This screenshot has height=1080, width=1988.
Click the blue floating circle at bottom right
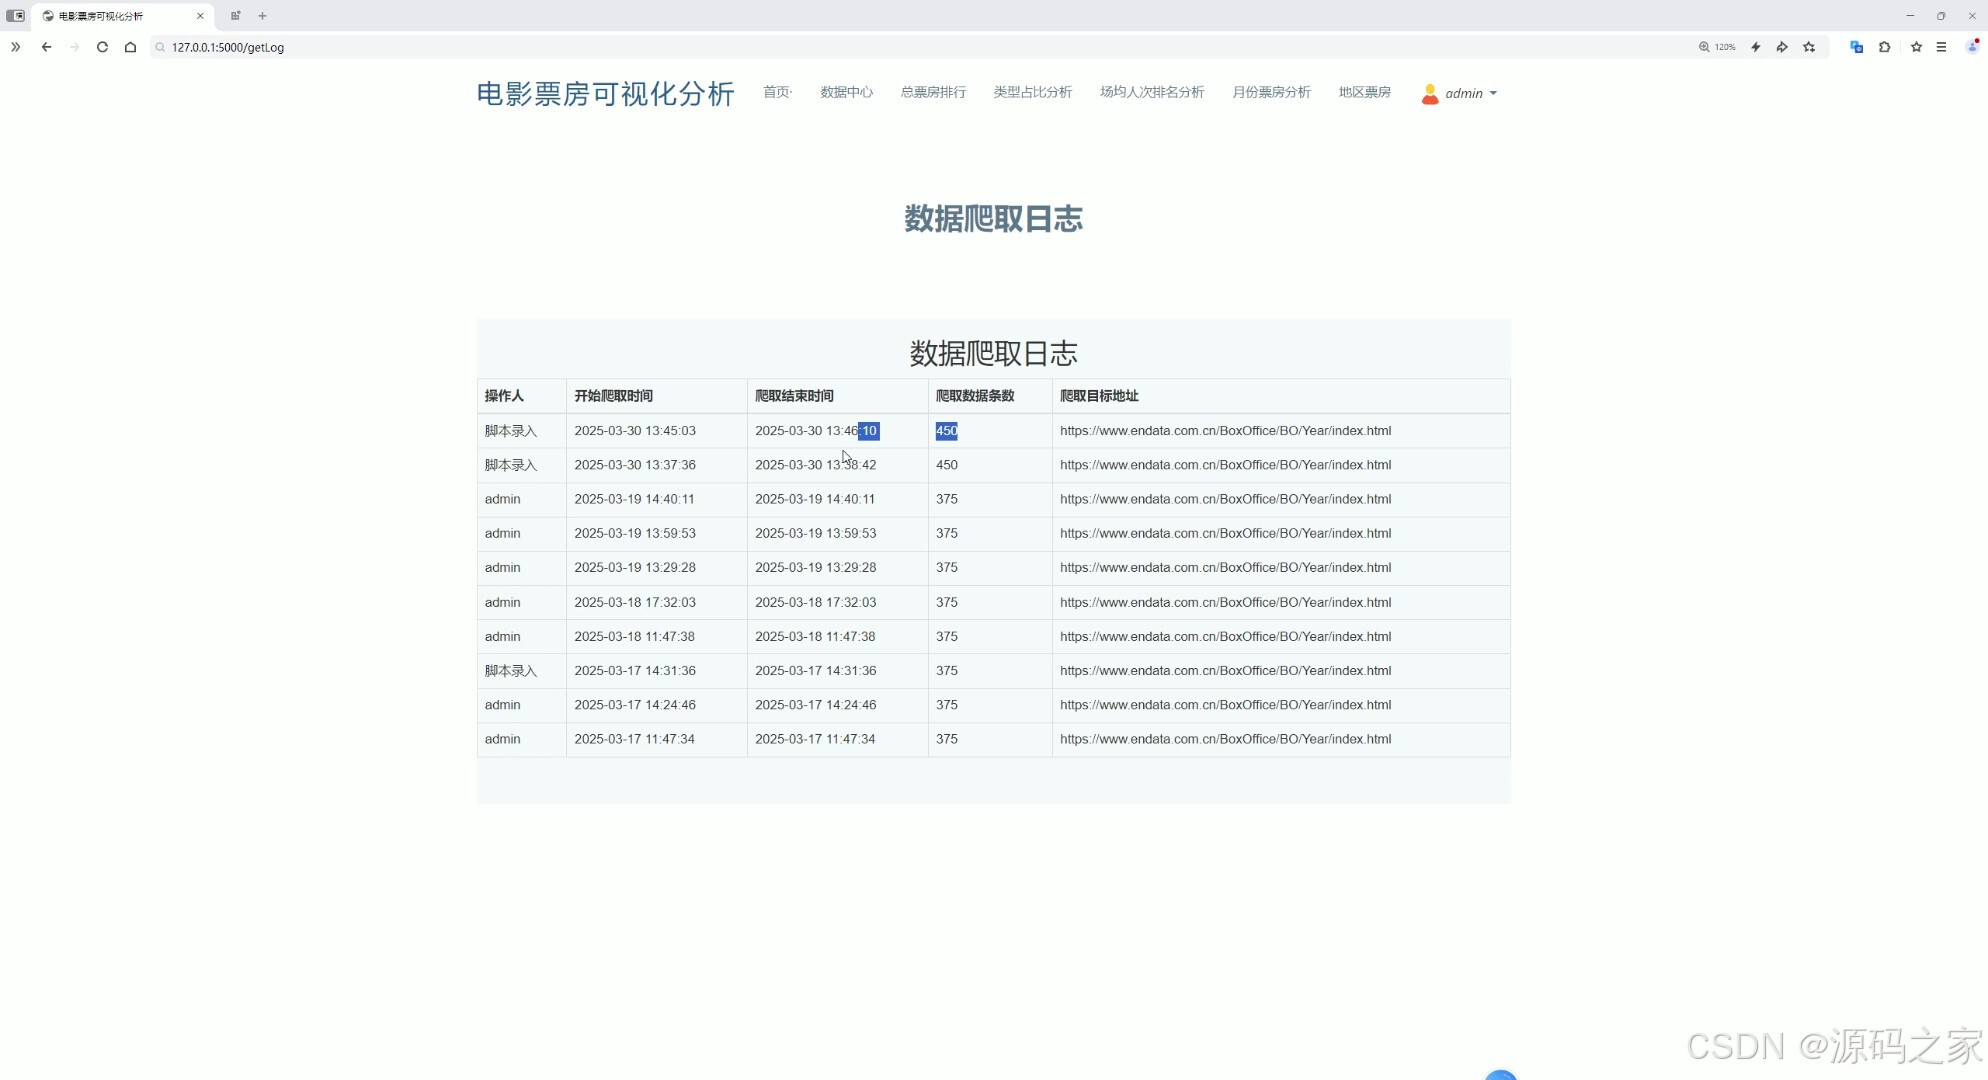click(x=1500, y=1076)
